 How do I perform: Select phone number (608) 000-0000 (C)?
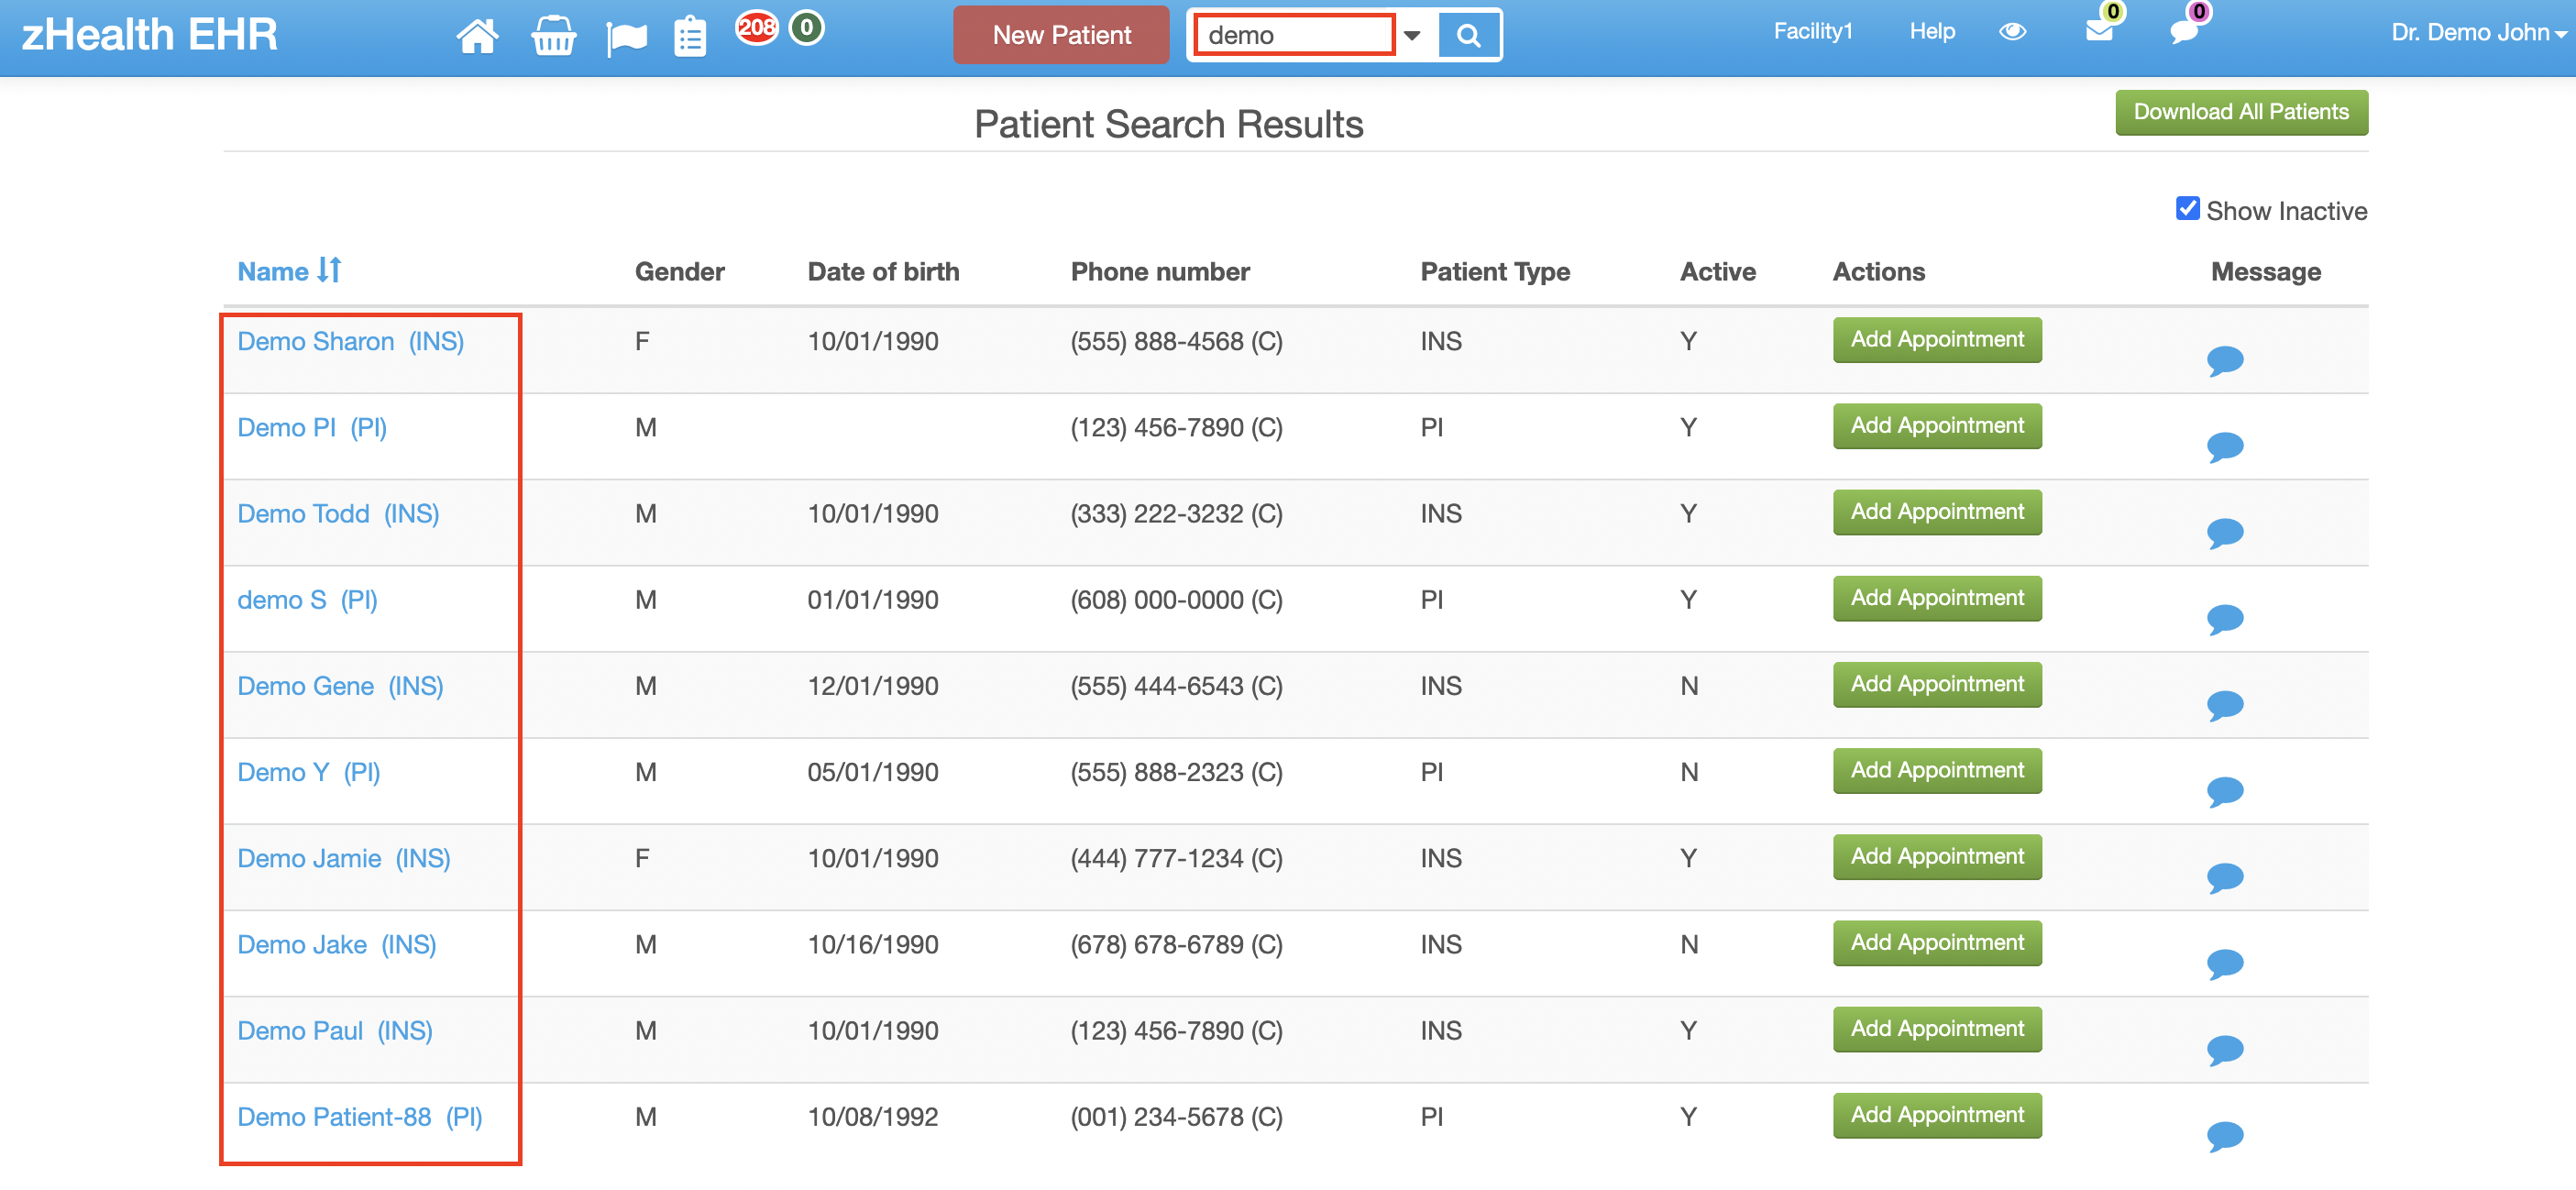tap(1176, 599)
